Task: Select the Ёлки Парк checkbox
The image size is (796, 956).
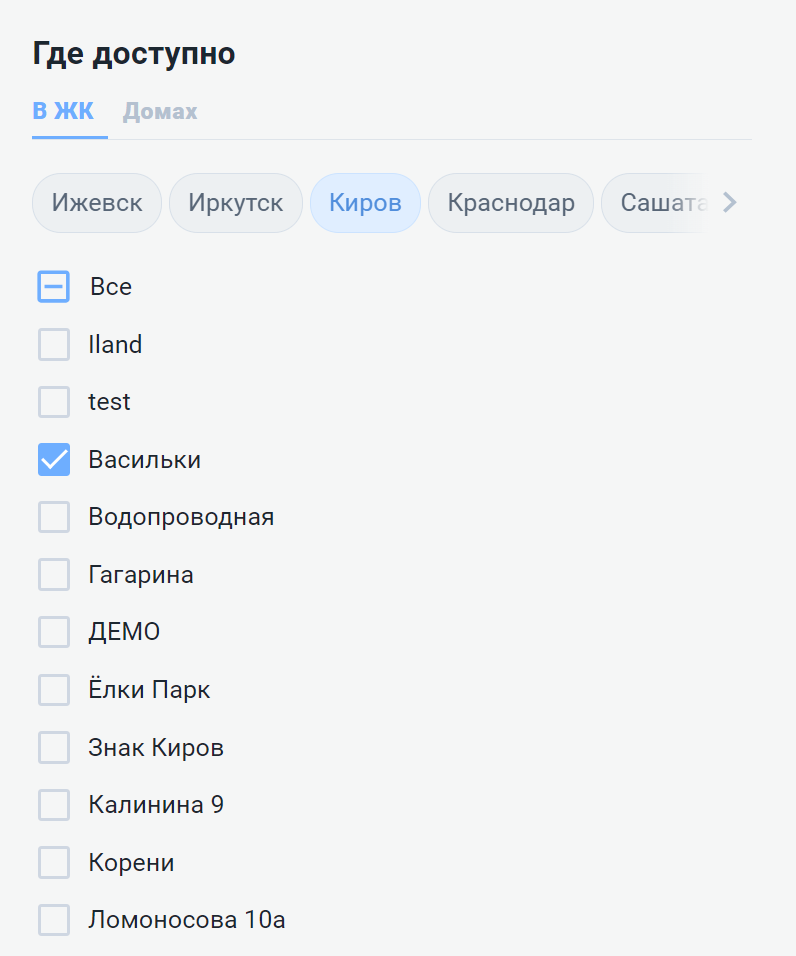Action: point(54,690)
